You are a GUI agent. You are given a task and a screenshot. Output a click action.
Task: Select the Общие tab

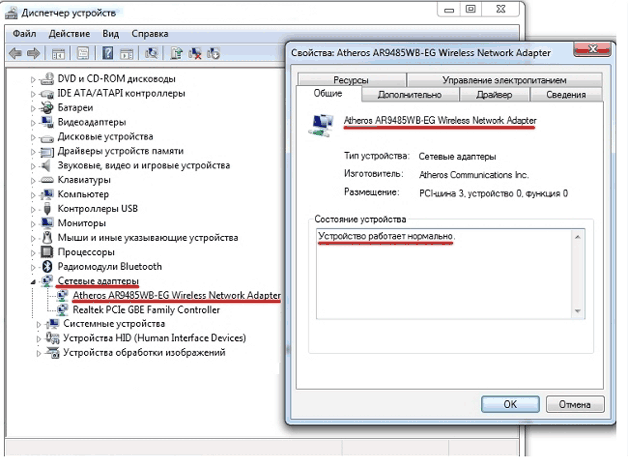328,93
